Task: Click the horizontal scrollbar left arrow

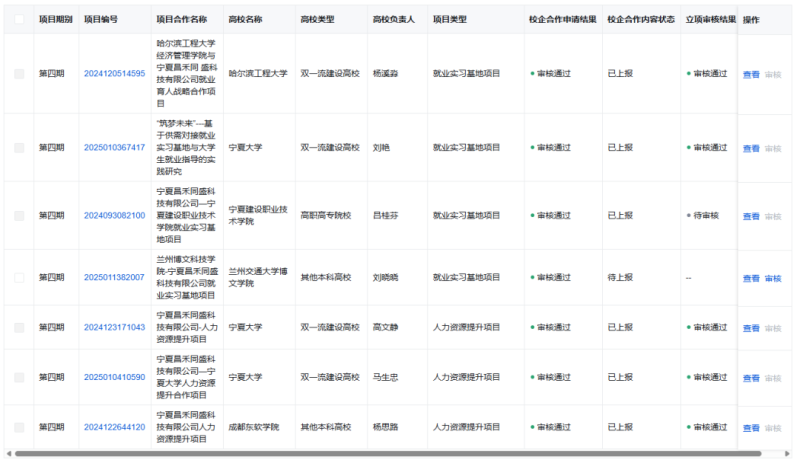Action: click(8, 453)
